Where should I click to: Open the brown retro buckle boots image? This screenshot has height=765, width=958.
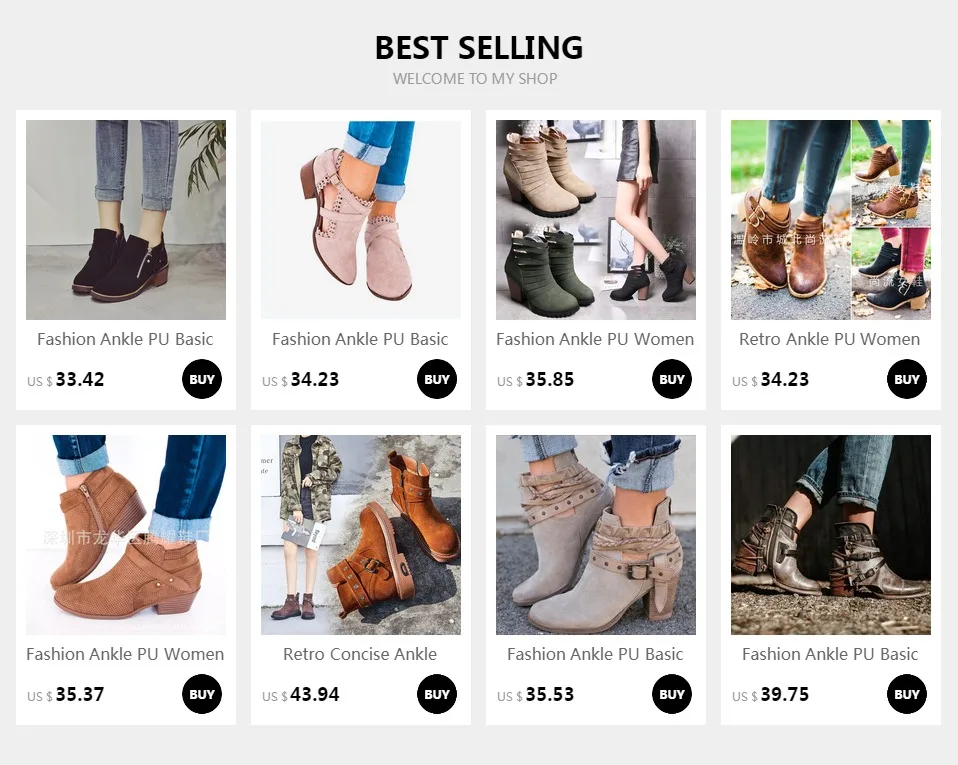click(x=831, y=220)
